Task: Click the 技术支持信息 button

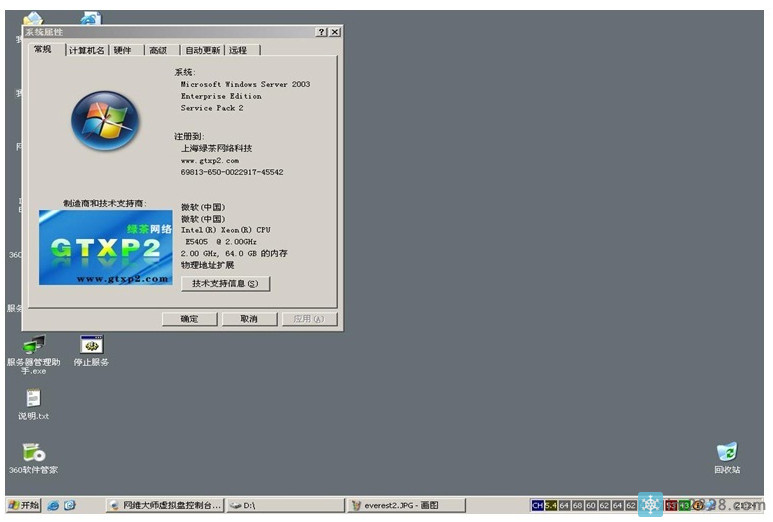Action: tap(225, 284)
